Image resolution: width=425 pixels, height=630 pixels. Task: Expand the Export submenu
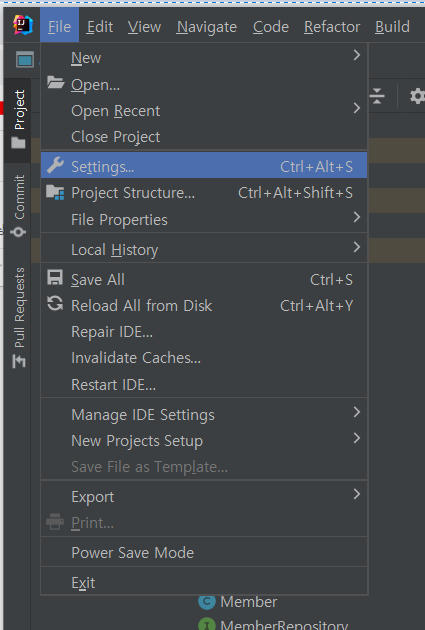[204, 497]
